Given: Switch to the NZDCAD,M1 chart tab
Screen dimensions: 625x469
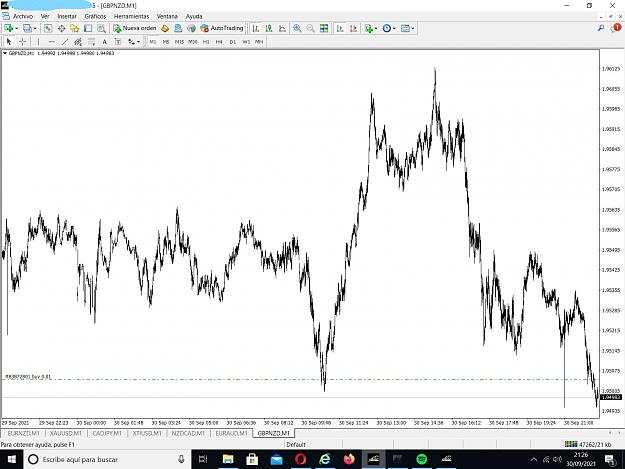Looking at the screenshot, I should click(x=188, y=433).
